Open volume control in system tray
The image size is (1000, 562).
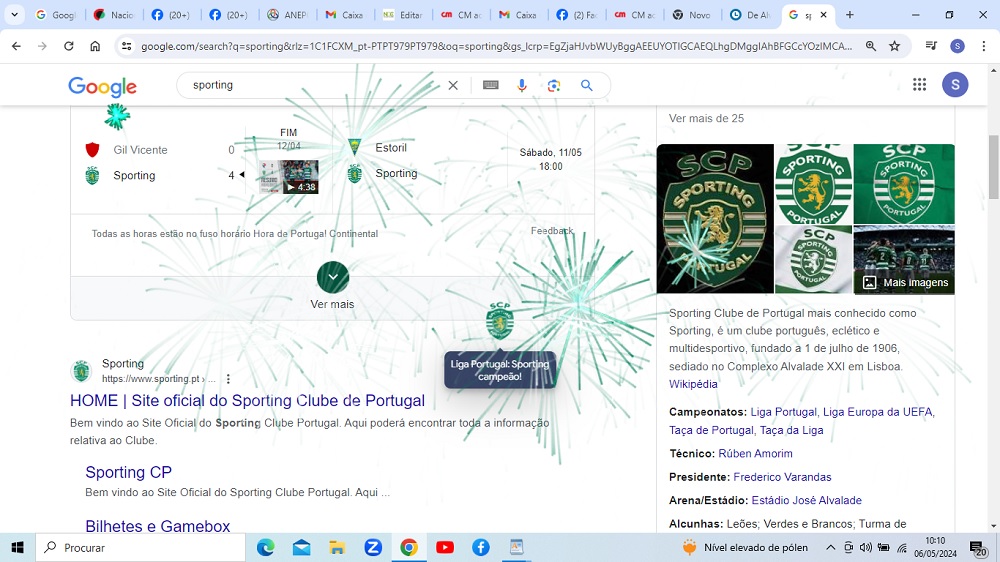(865, 547)
